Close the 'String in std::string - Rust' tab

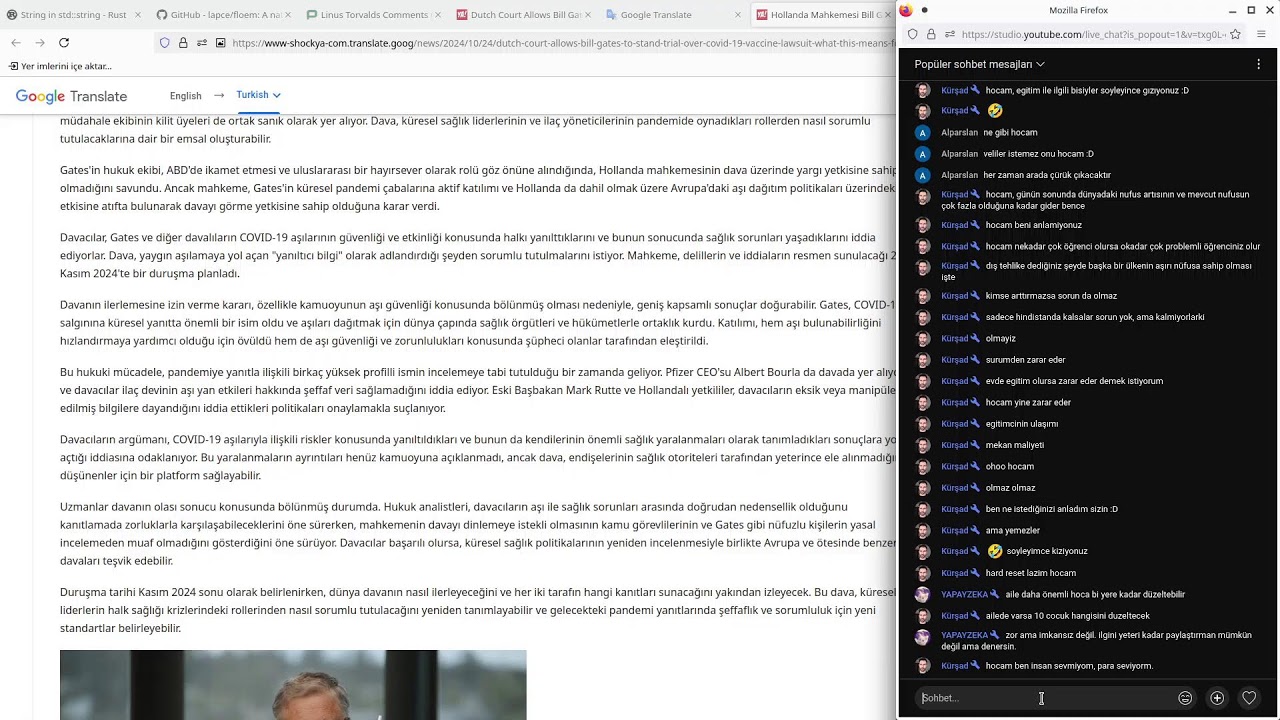pyautogui.click(x=137, y=15)
